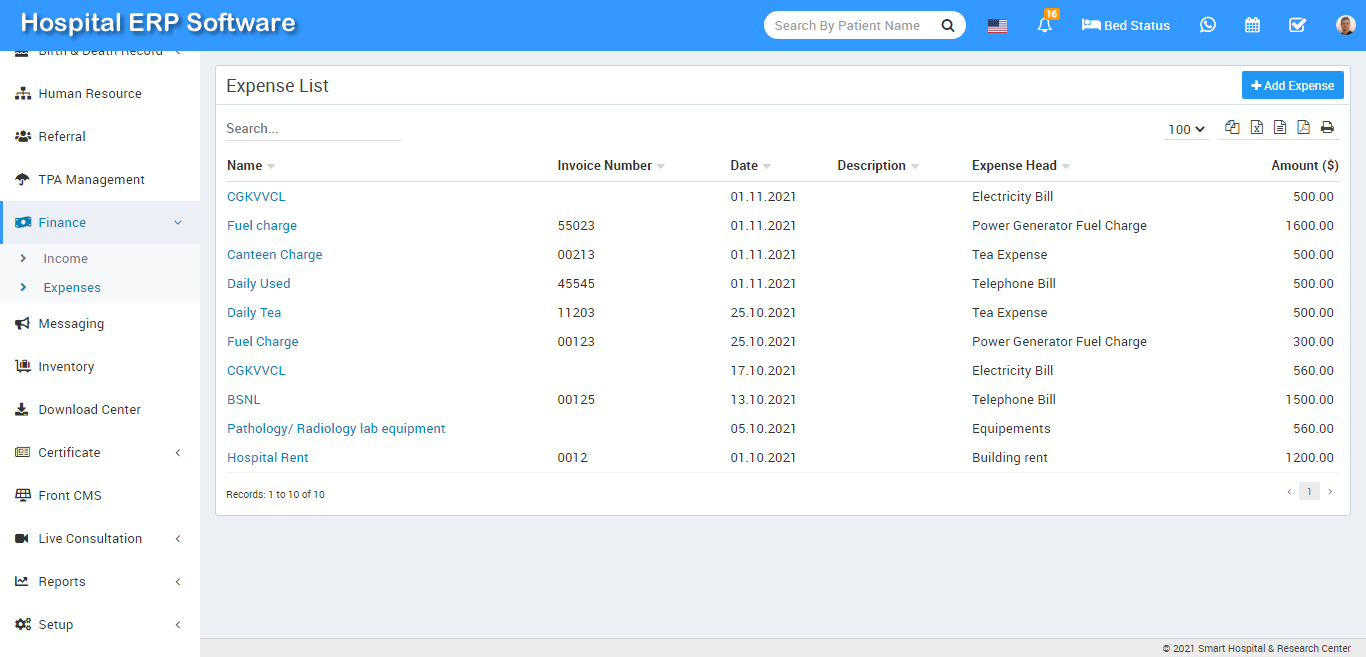Open the language flag selector
The width and height of the screenshot is (1366, 657).
click(x=997, y=26)
